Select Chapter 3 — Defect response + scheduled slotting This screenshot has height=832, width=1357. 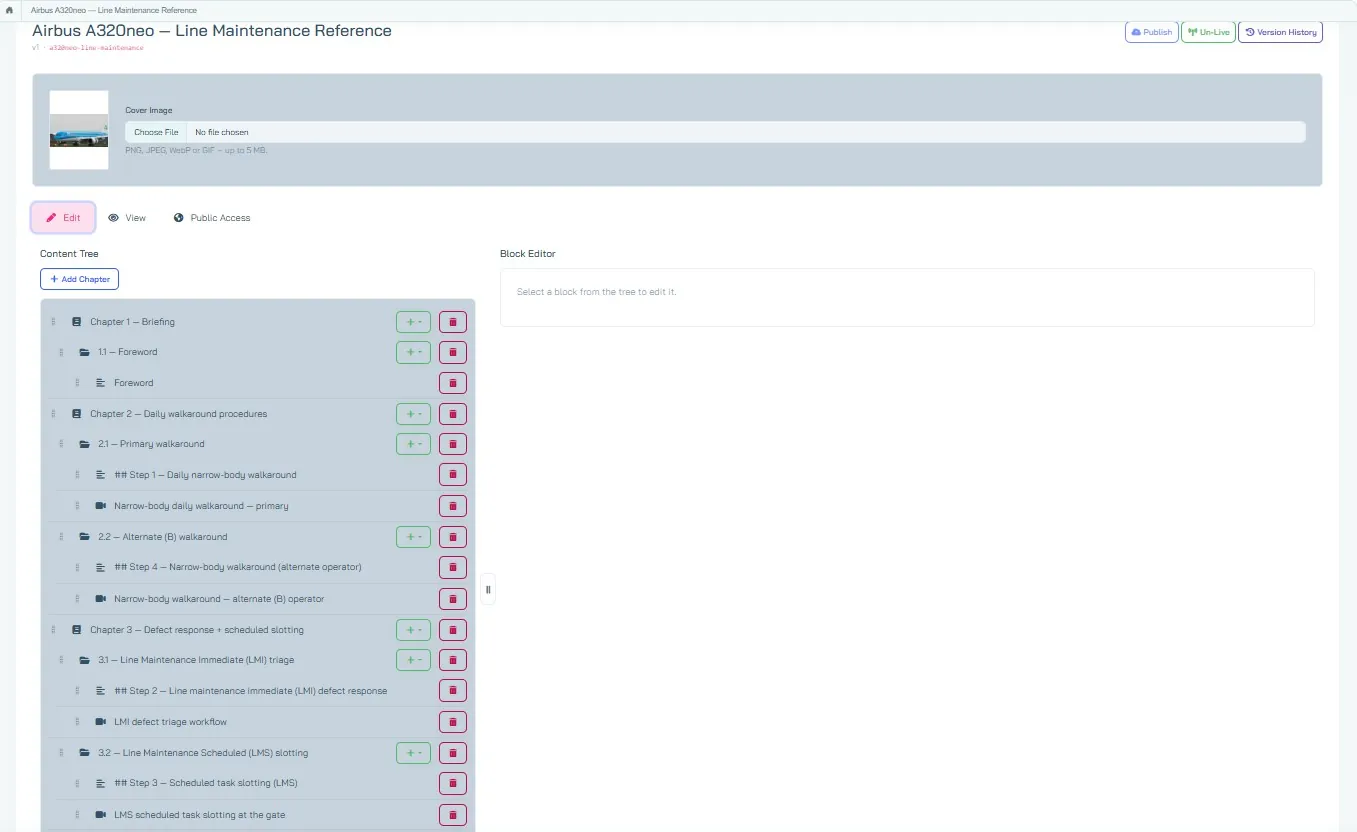click(x=197, y=630)
